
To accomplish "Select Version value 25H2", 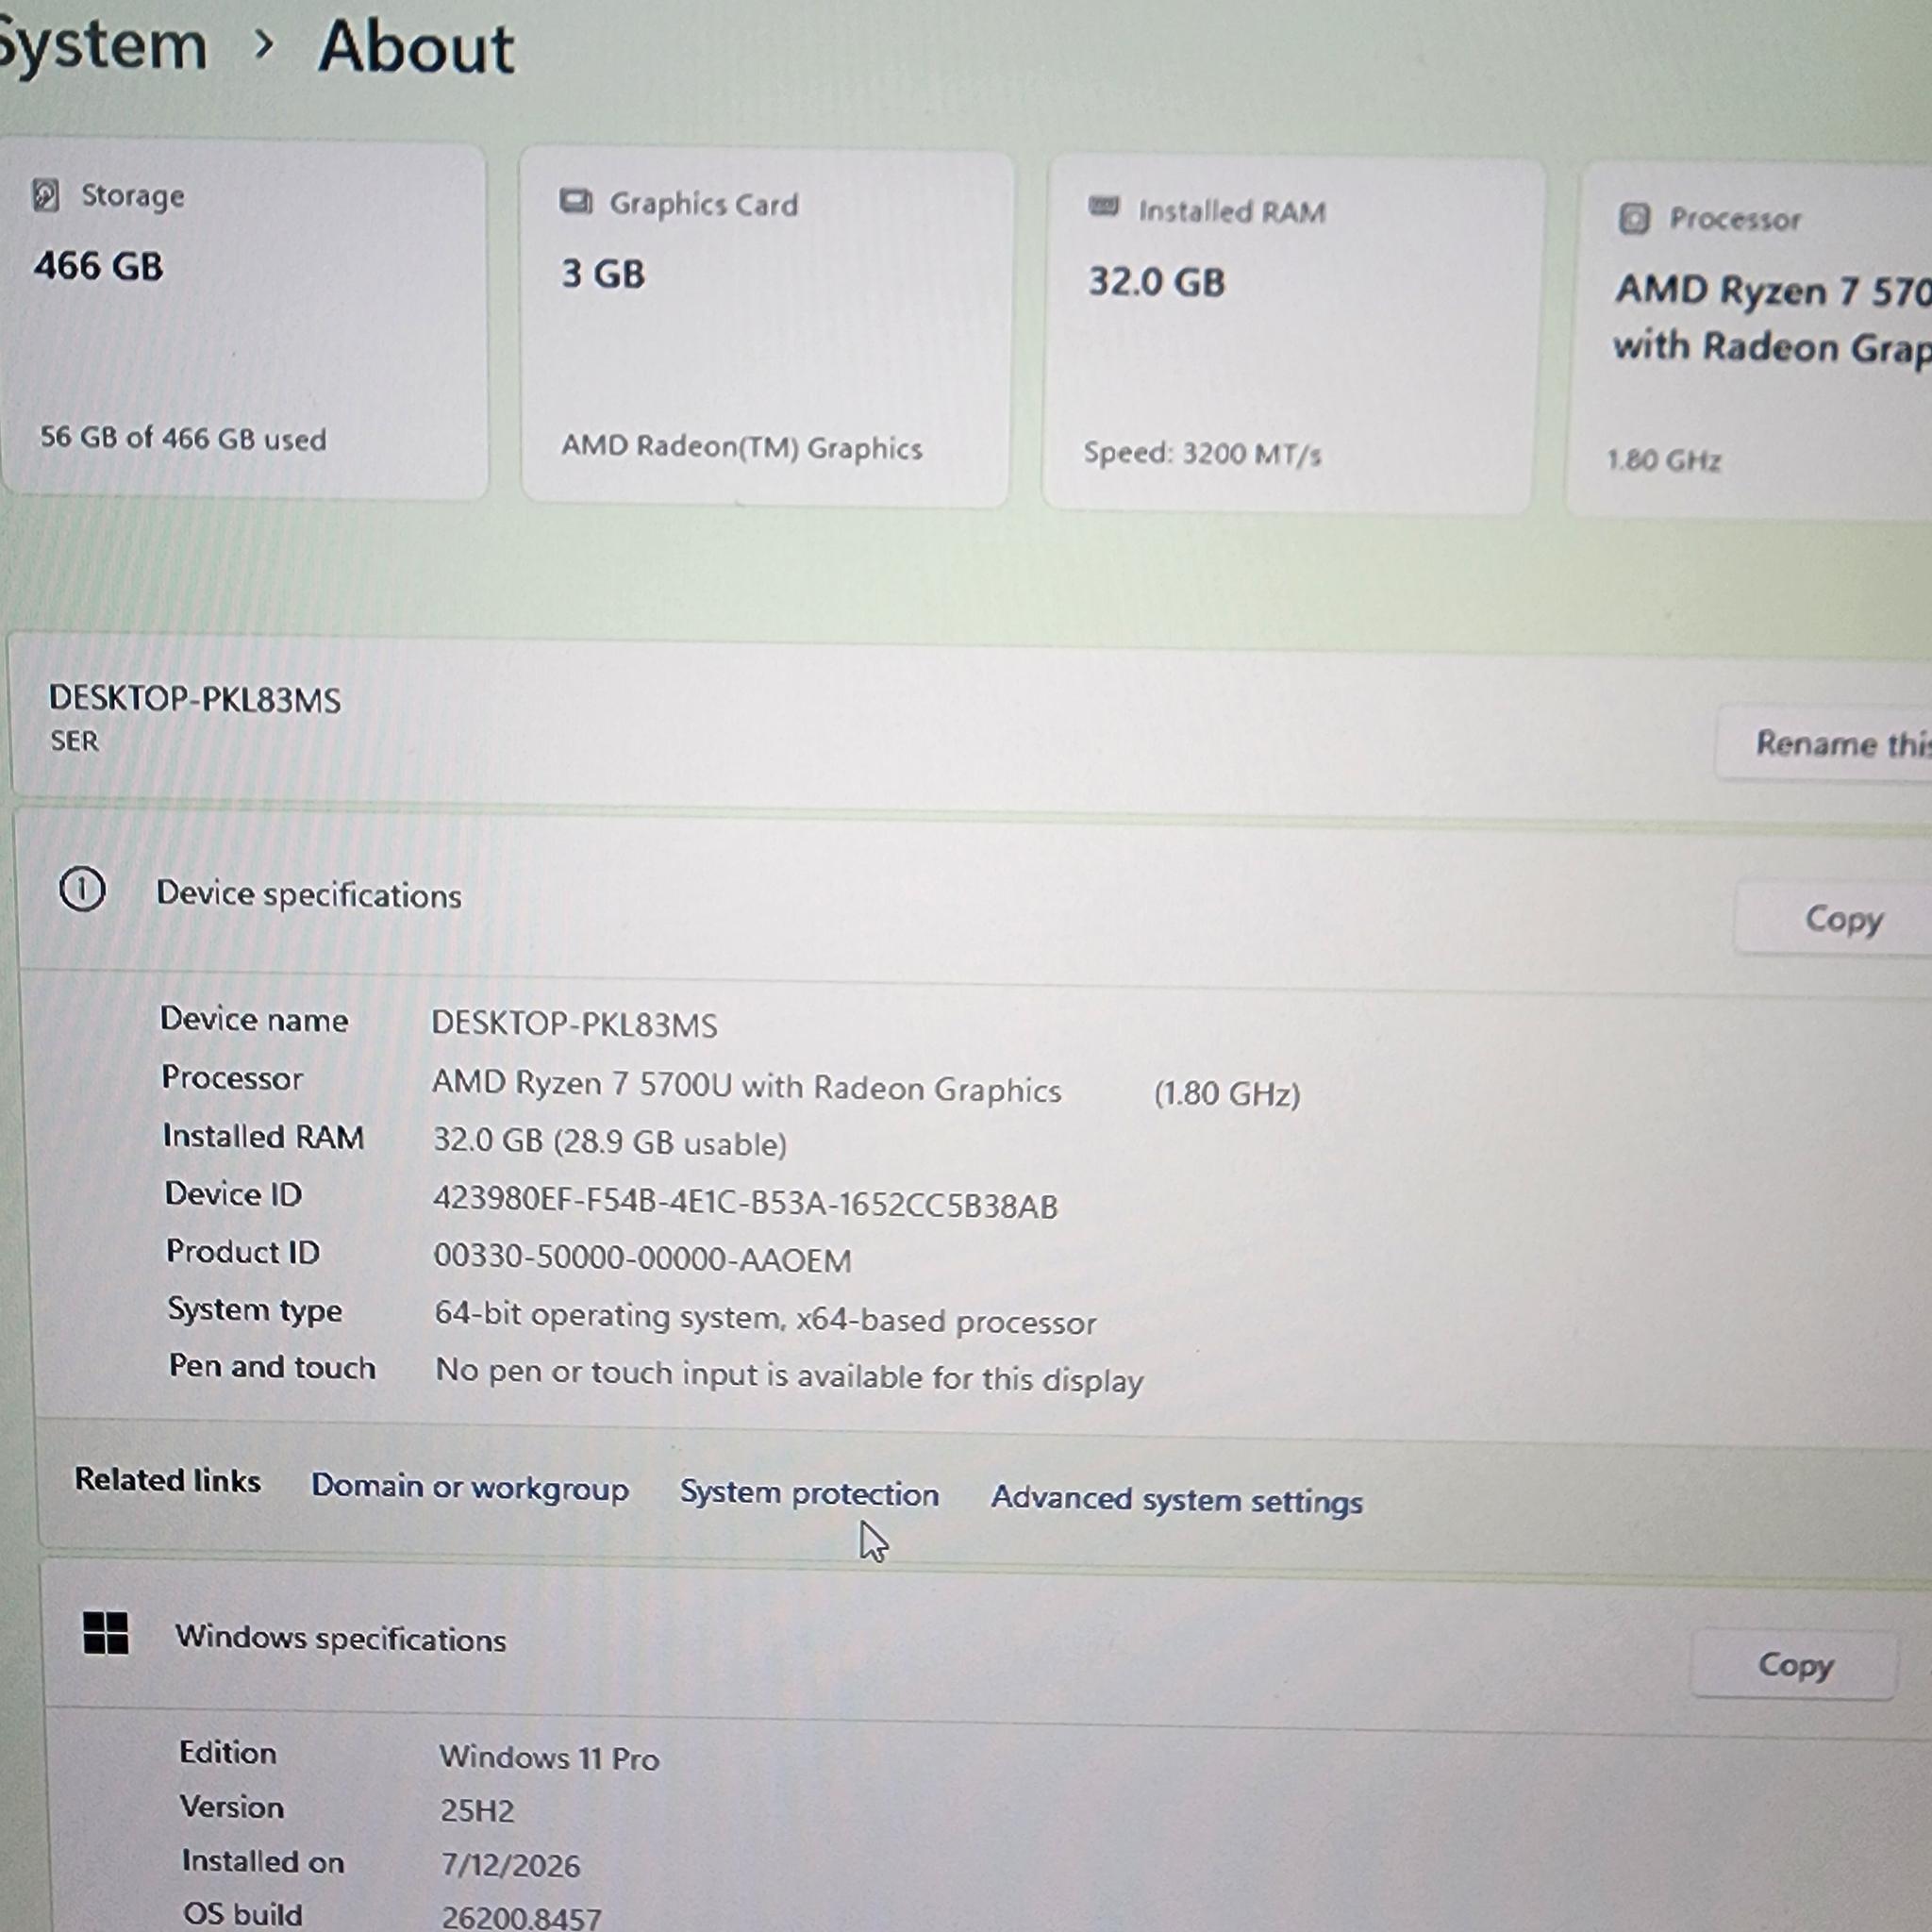I will point(478,1811).
